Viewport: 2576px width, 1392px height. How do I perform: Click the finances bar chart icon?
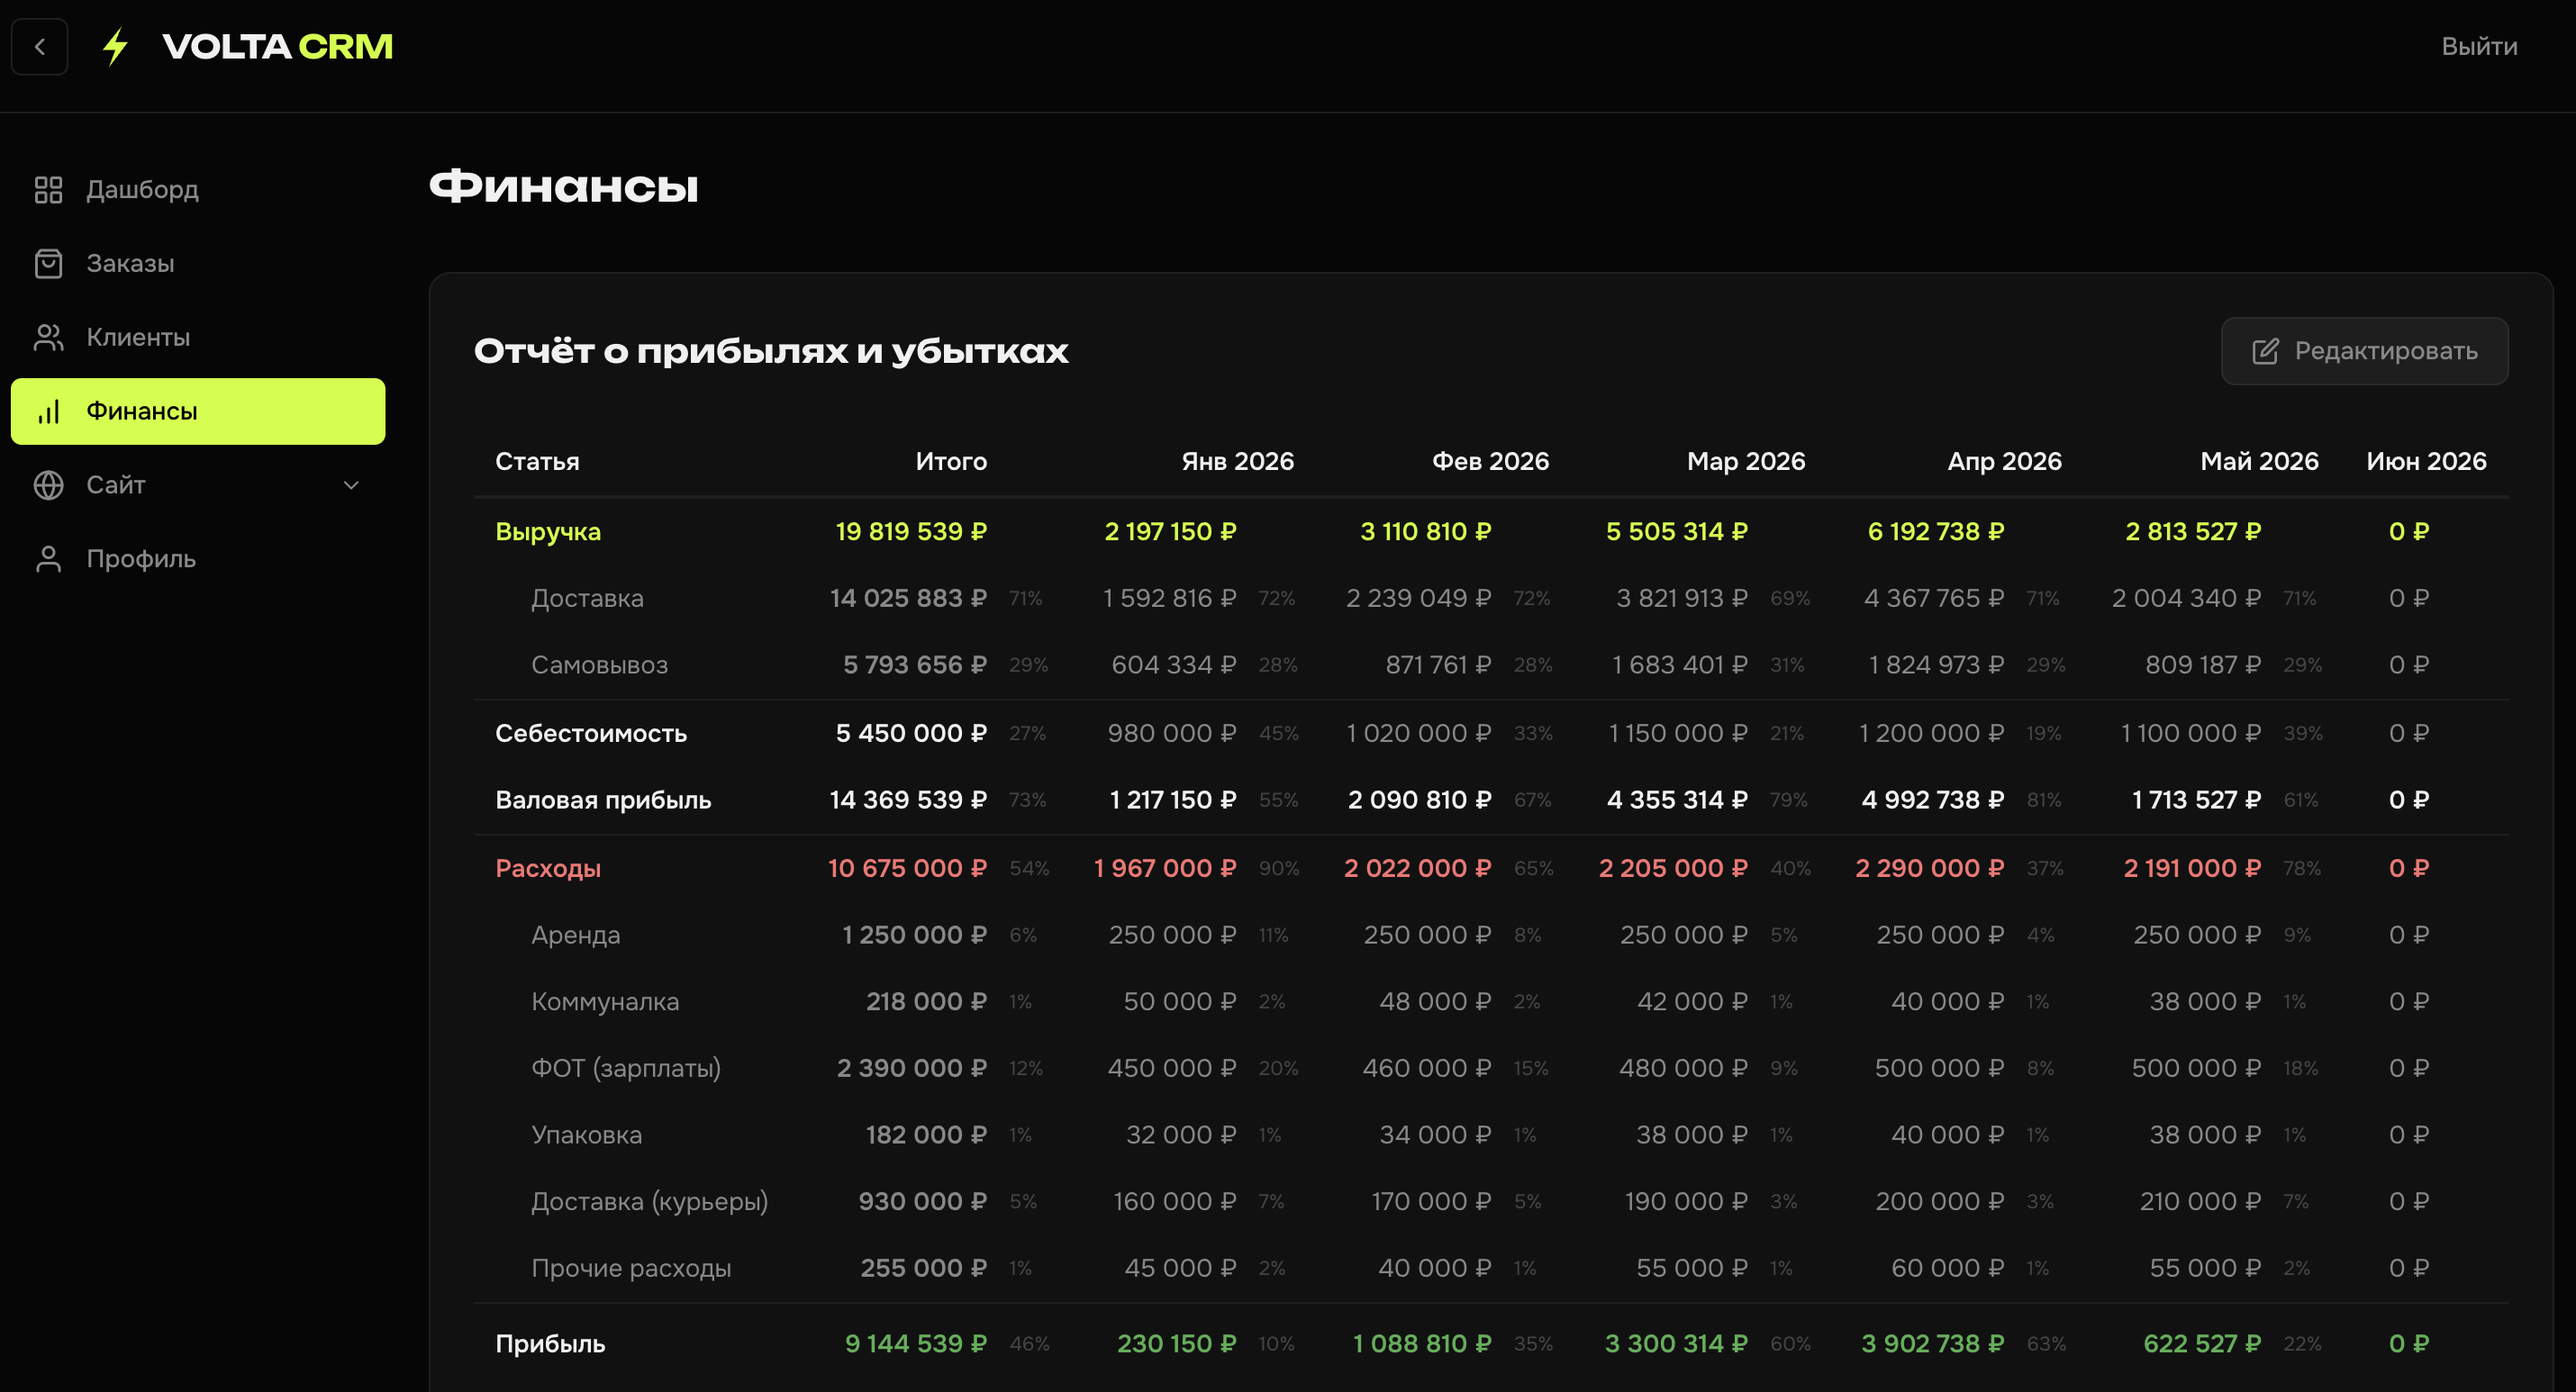[48, 411]
